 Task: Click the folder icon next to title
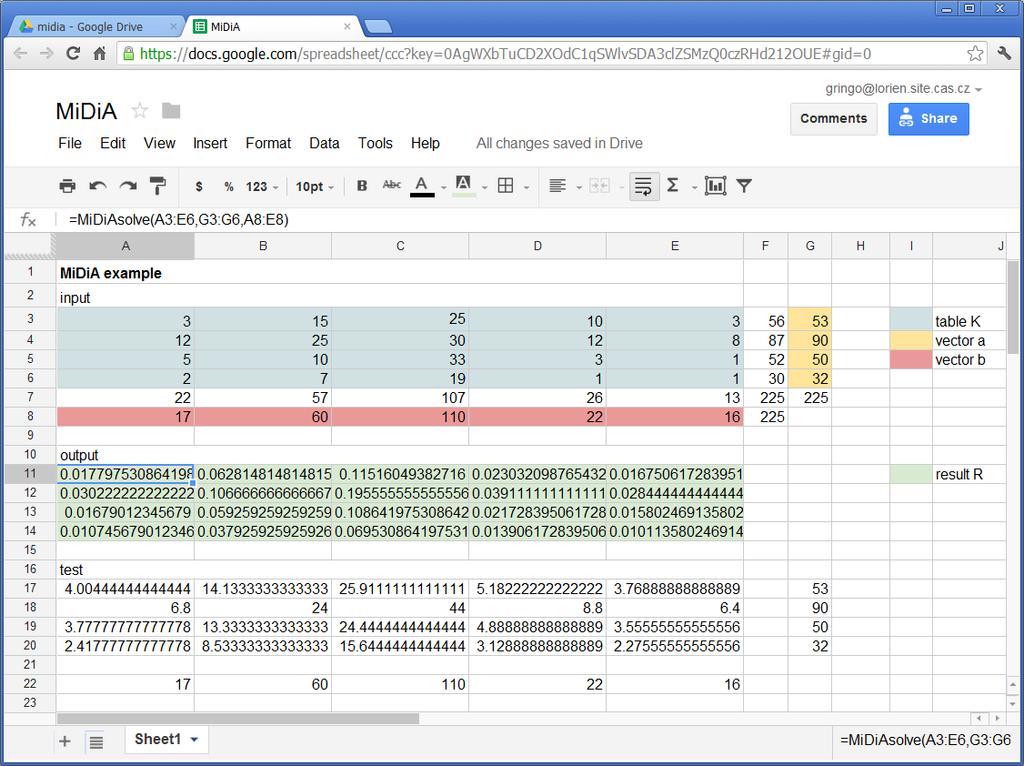171,111
